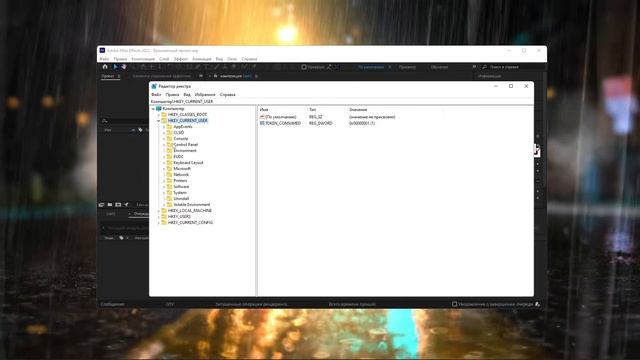
Task: Open the Эффект menu in After Effects
Action: [180, 59]
